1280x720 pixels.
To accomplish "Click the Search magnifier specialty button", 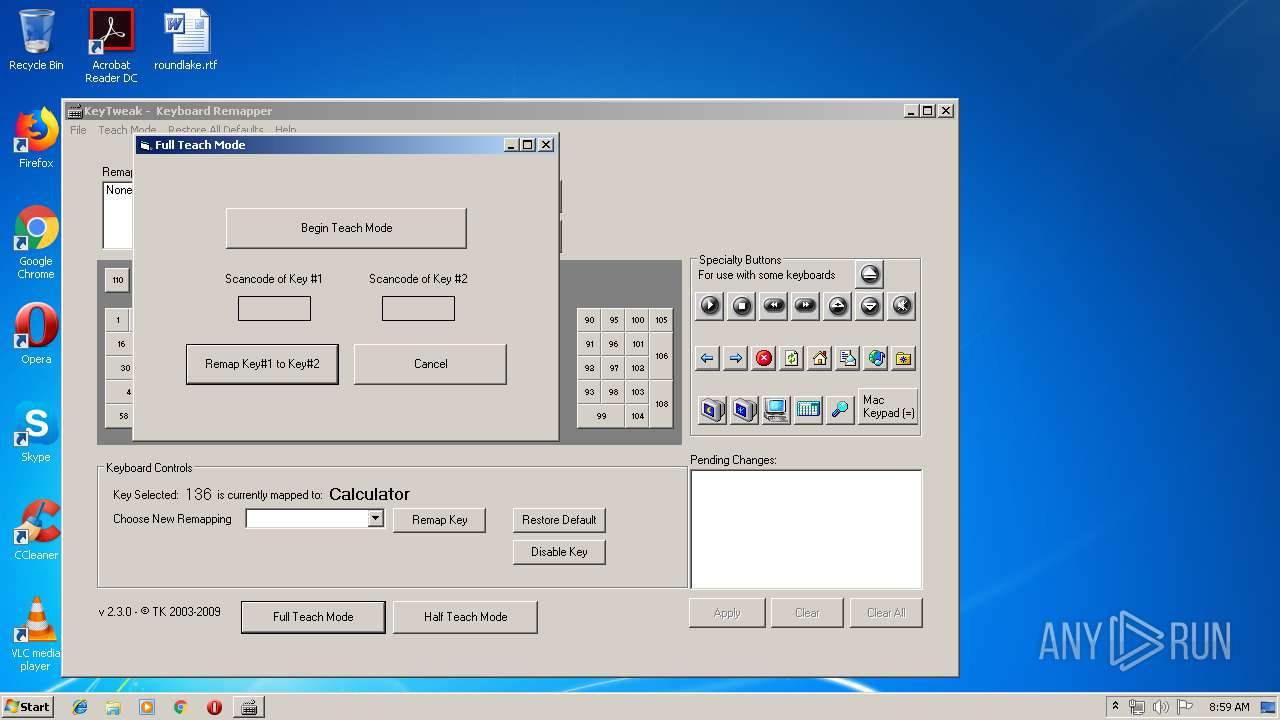I will click(840, 409).
